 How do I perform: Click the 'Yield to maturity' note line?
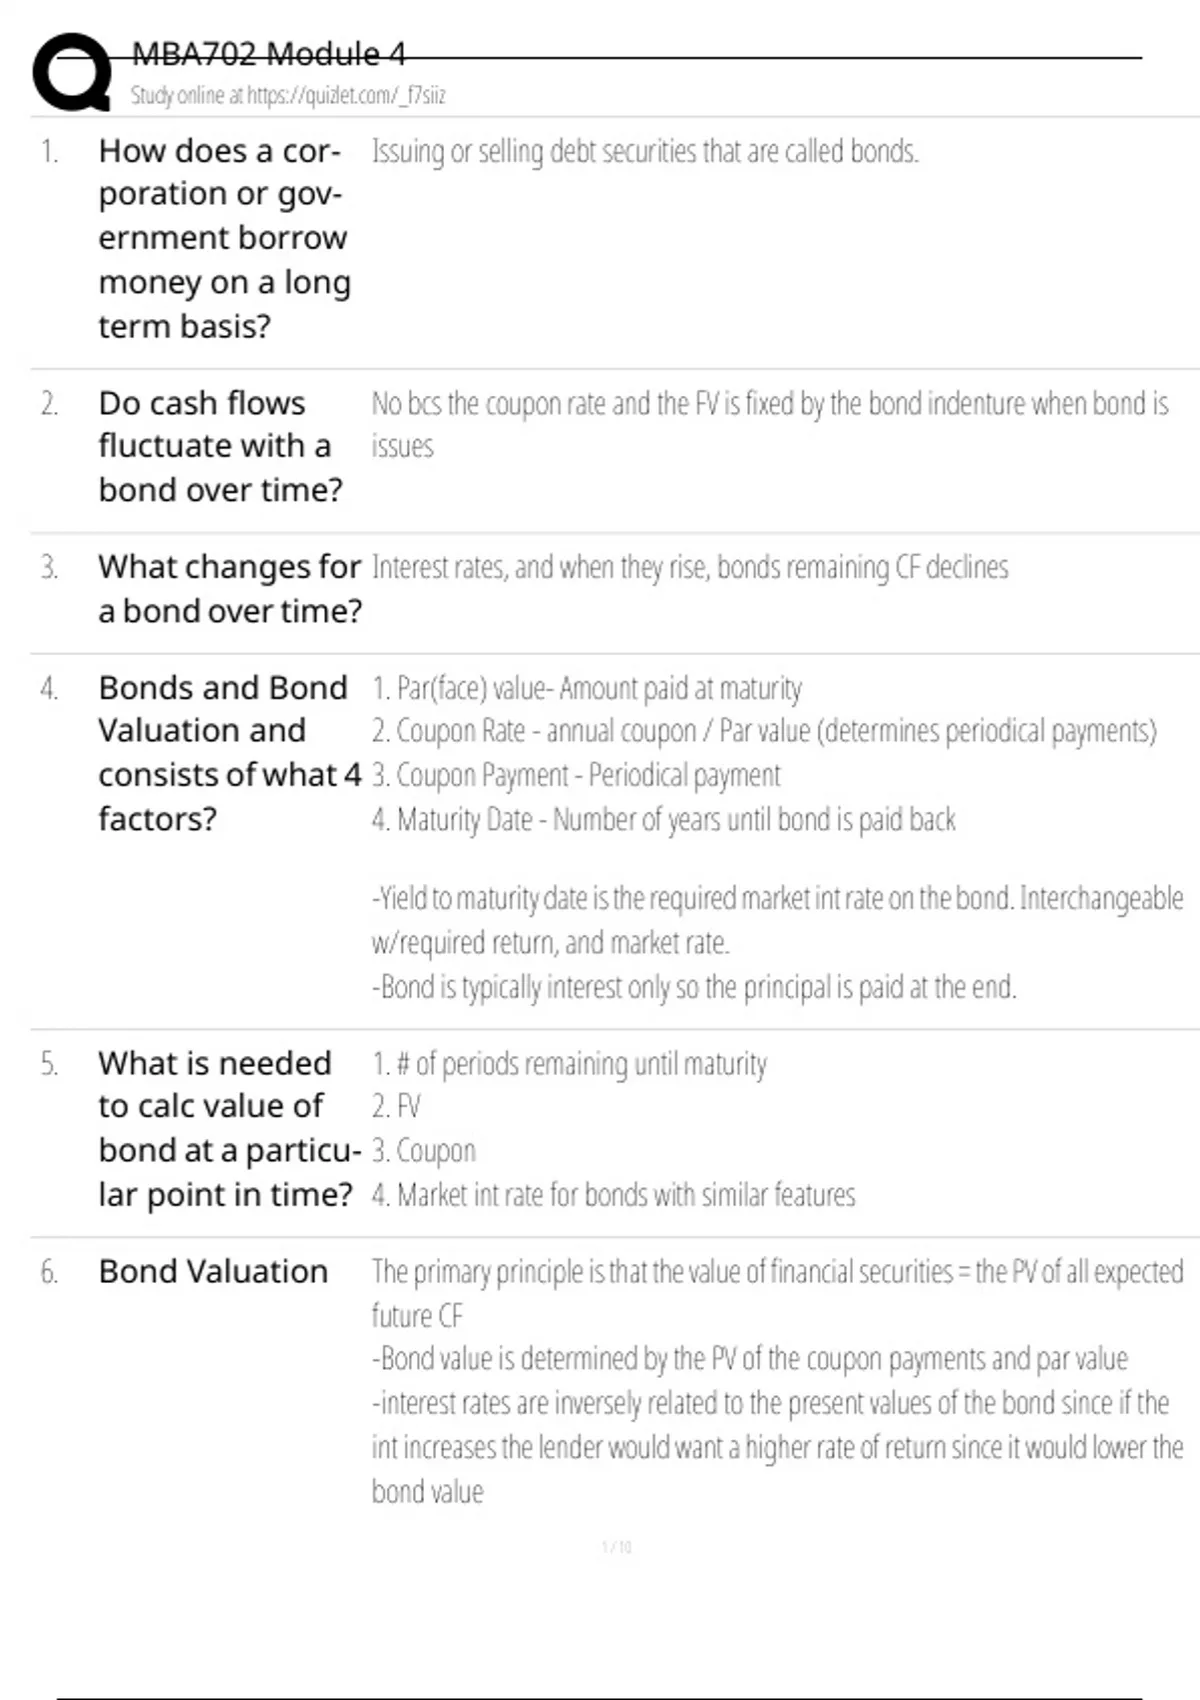[777, 899]
